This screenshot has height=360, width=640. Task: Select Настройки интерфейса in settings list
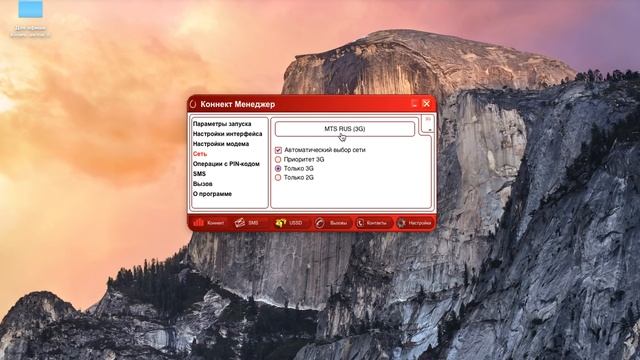click(227, 134)
